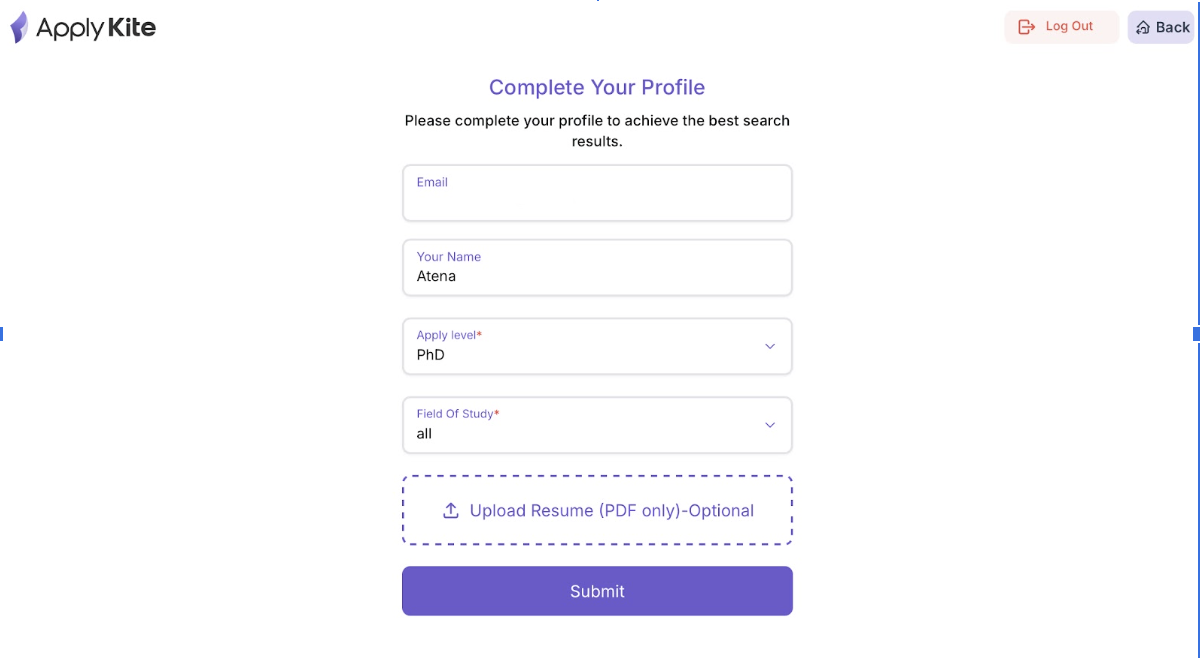Click the Your Name field label
Screen dimensions: 1200x658
tap(449, 257)
